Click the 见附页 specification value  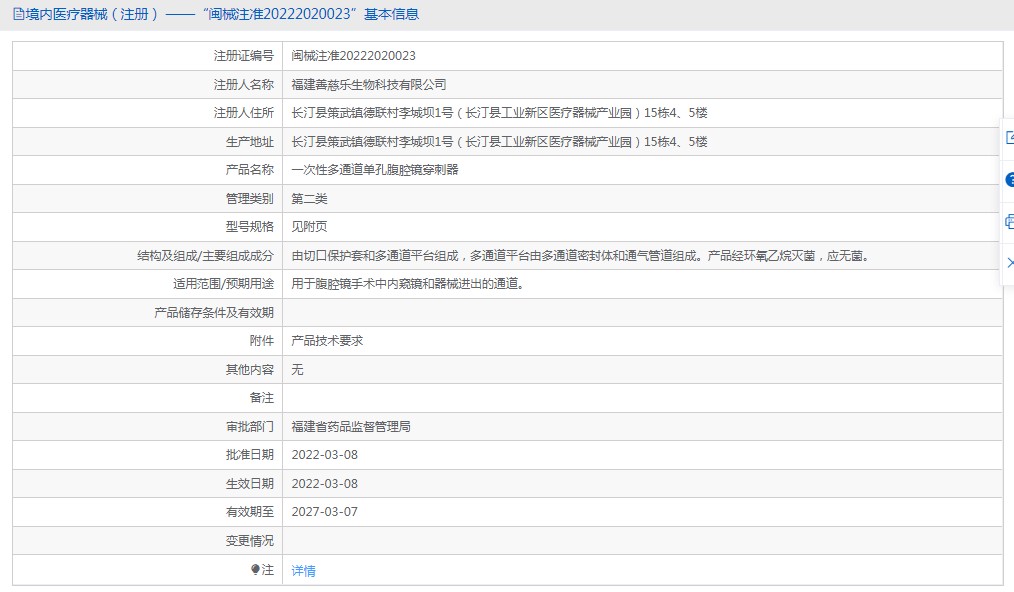[x=309, y=226]
